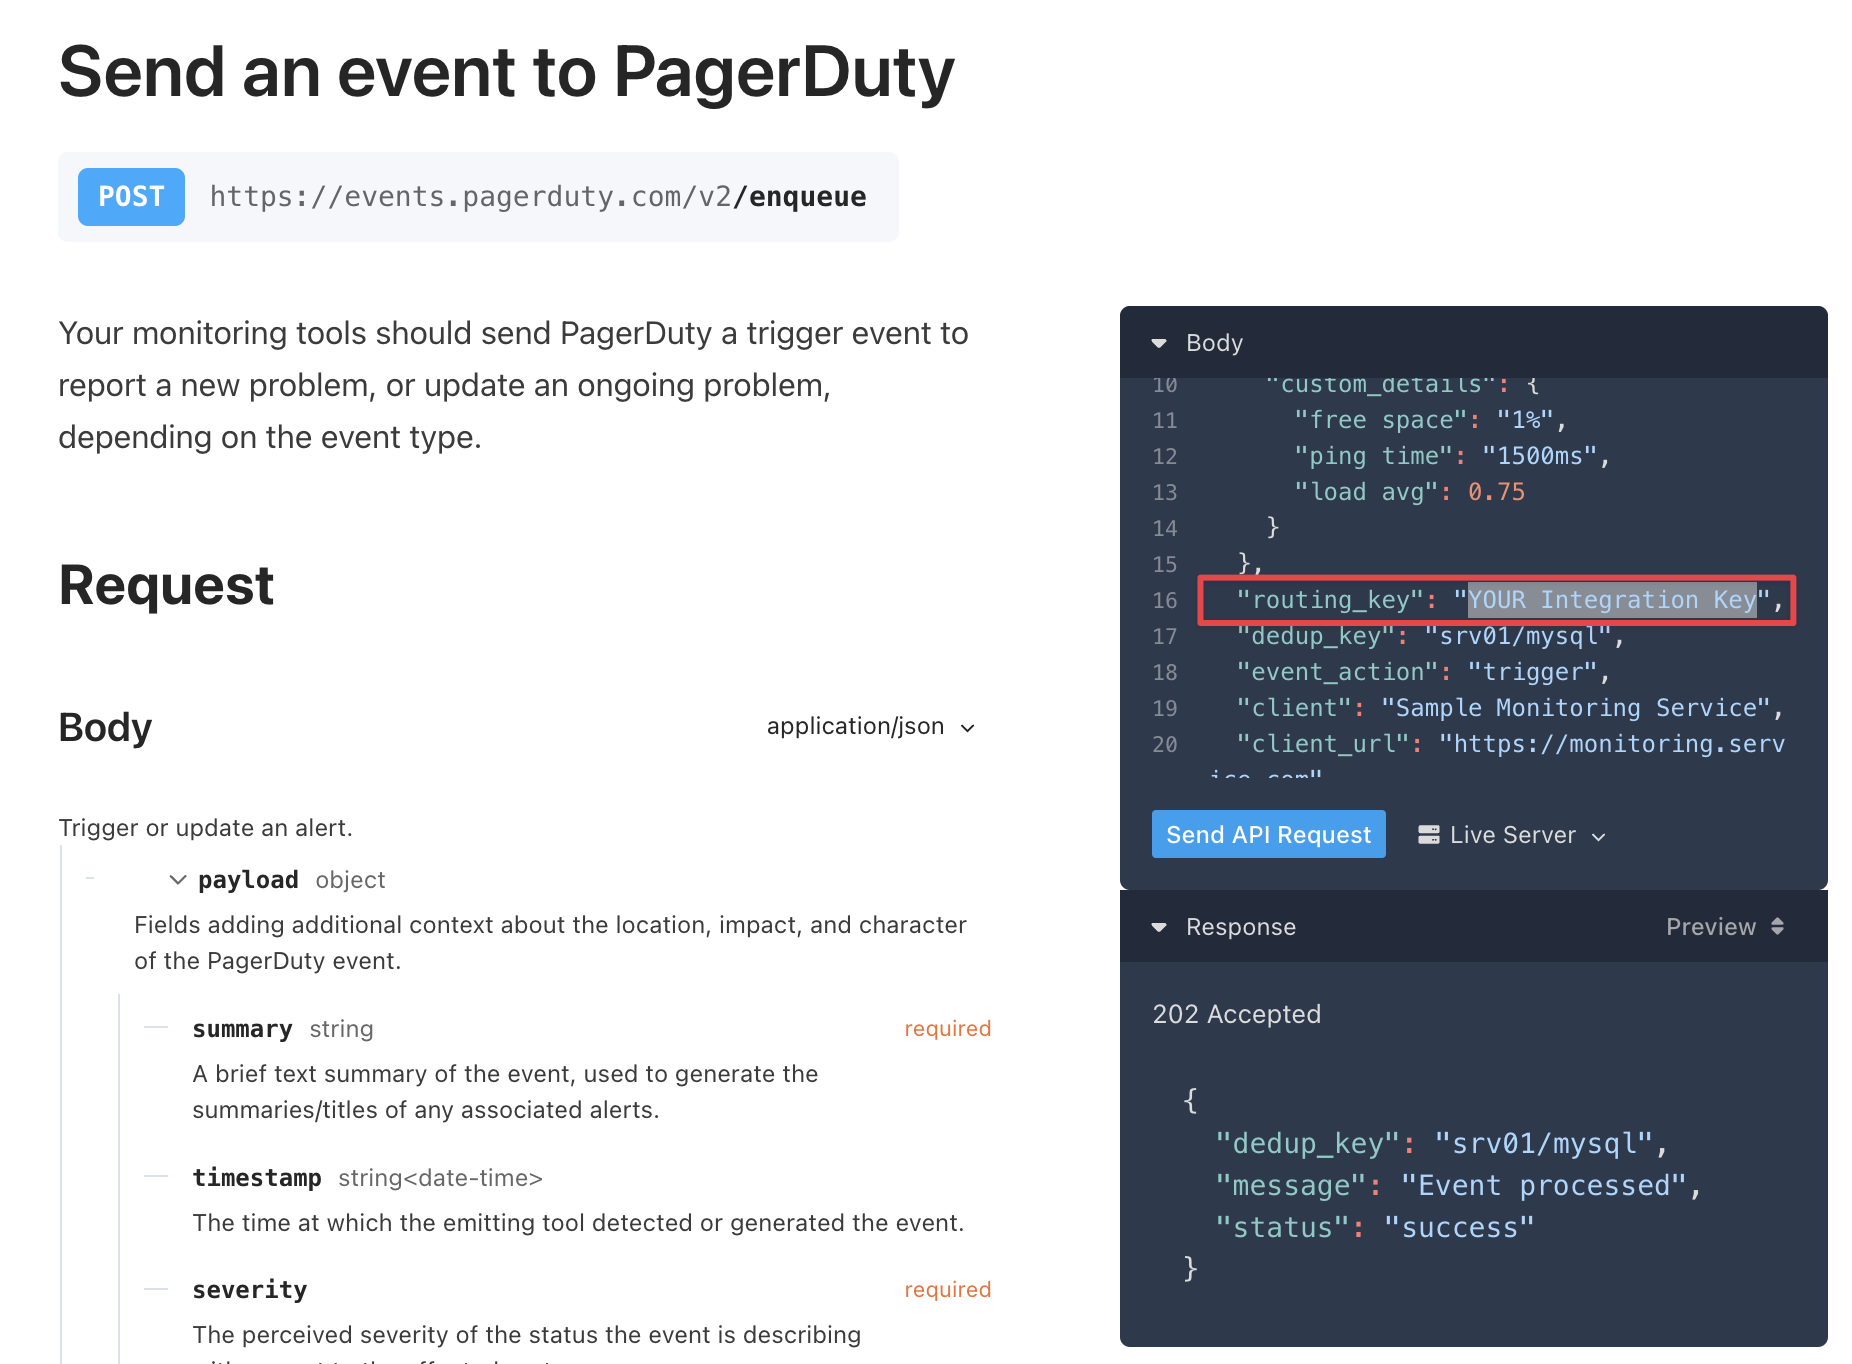Click the YOUR Integration Key value

coord(1612,600)
